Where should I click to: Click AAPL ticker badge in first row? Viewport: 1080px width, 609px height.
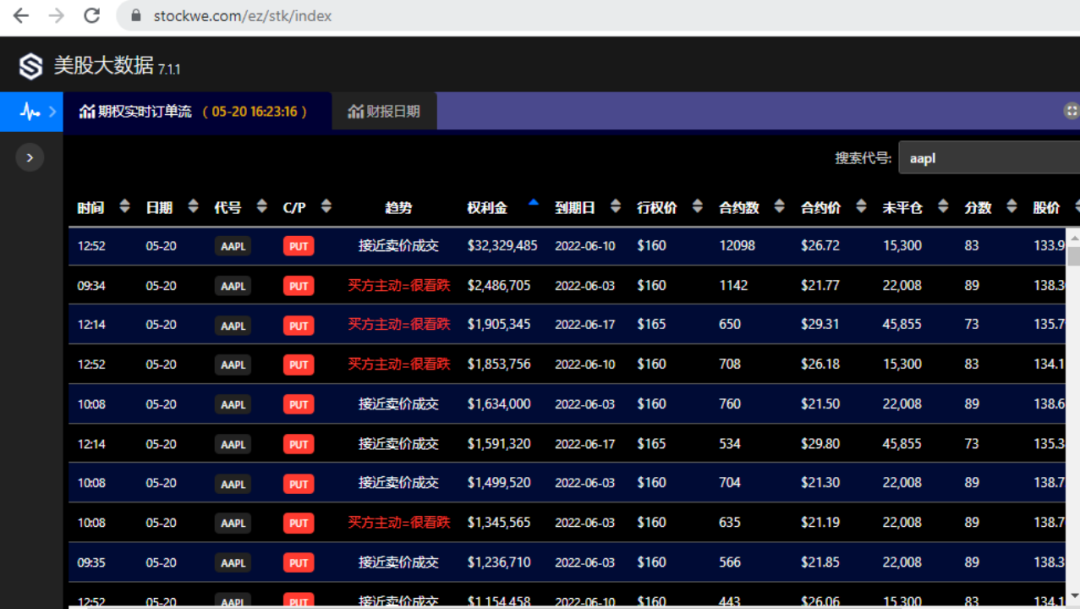(x=233, y=246)
